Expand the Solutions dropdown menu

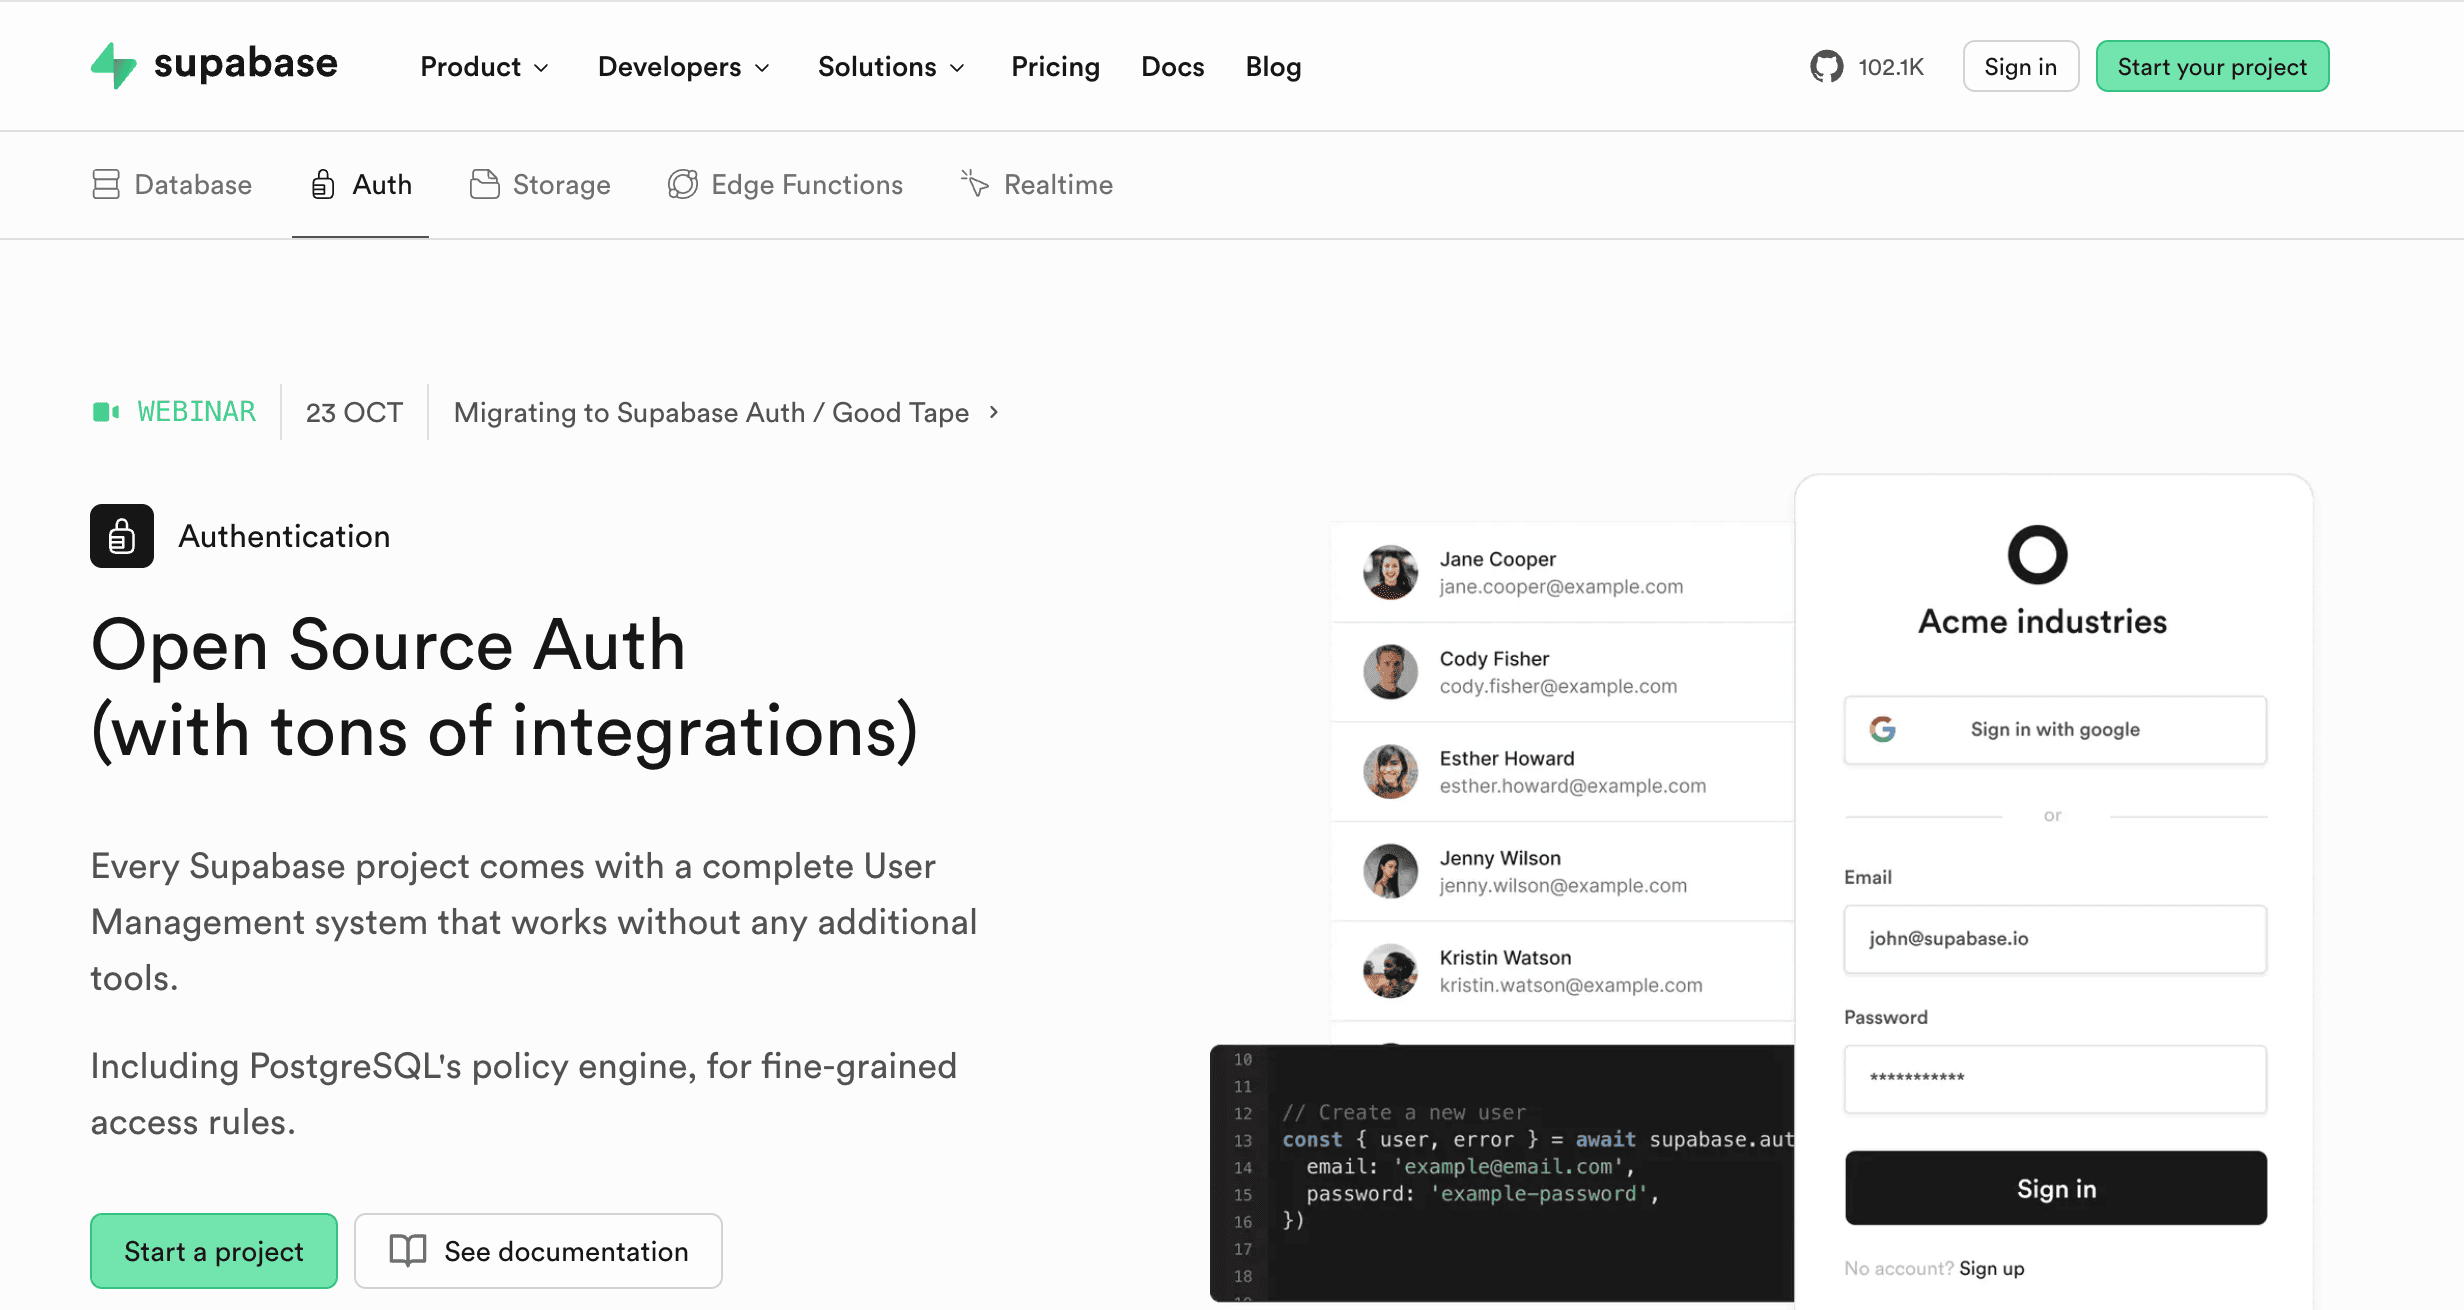coord(891,67)
